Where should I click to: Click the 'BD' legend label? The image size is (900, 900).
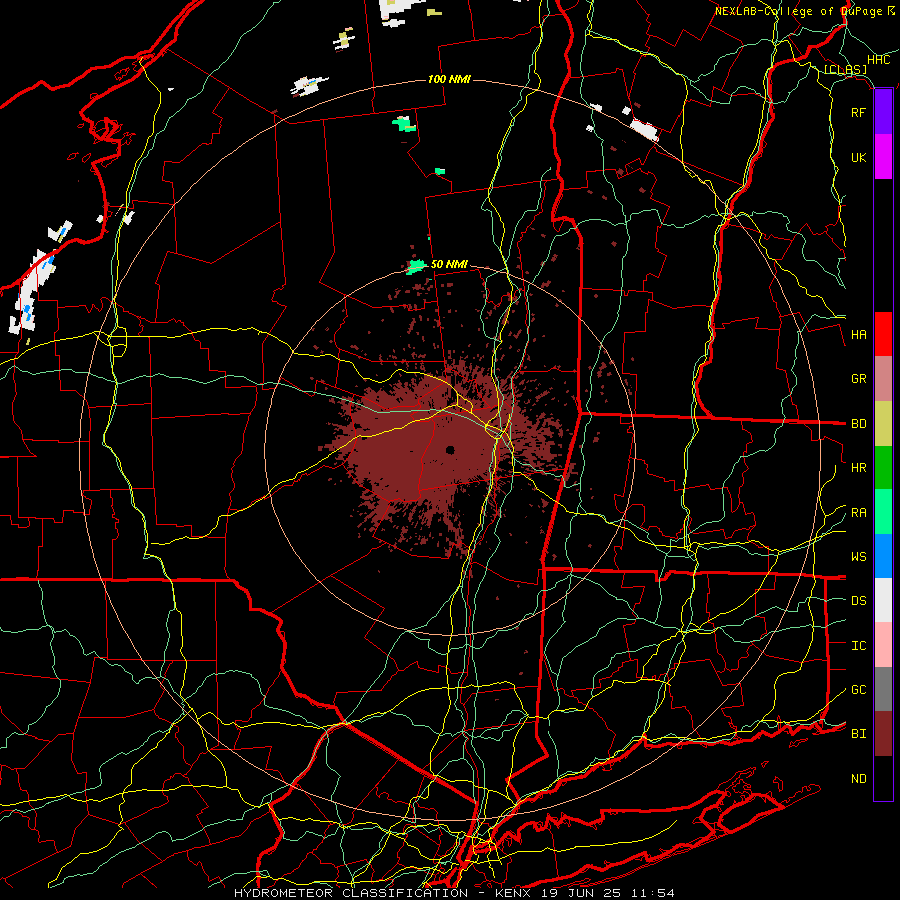[x=858, y=424]
